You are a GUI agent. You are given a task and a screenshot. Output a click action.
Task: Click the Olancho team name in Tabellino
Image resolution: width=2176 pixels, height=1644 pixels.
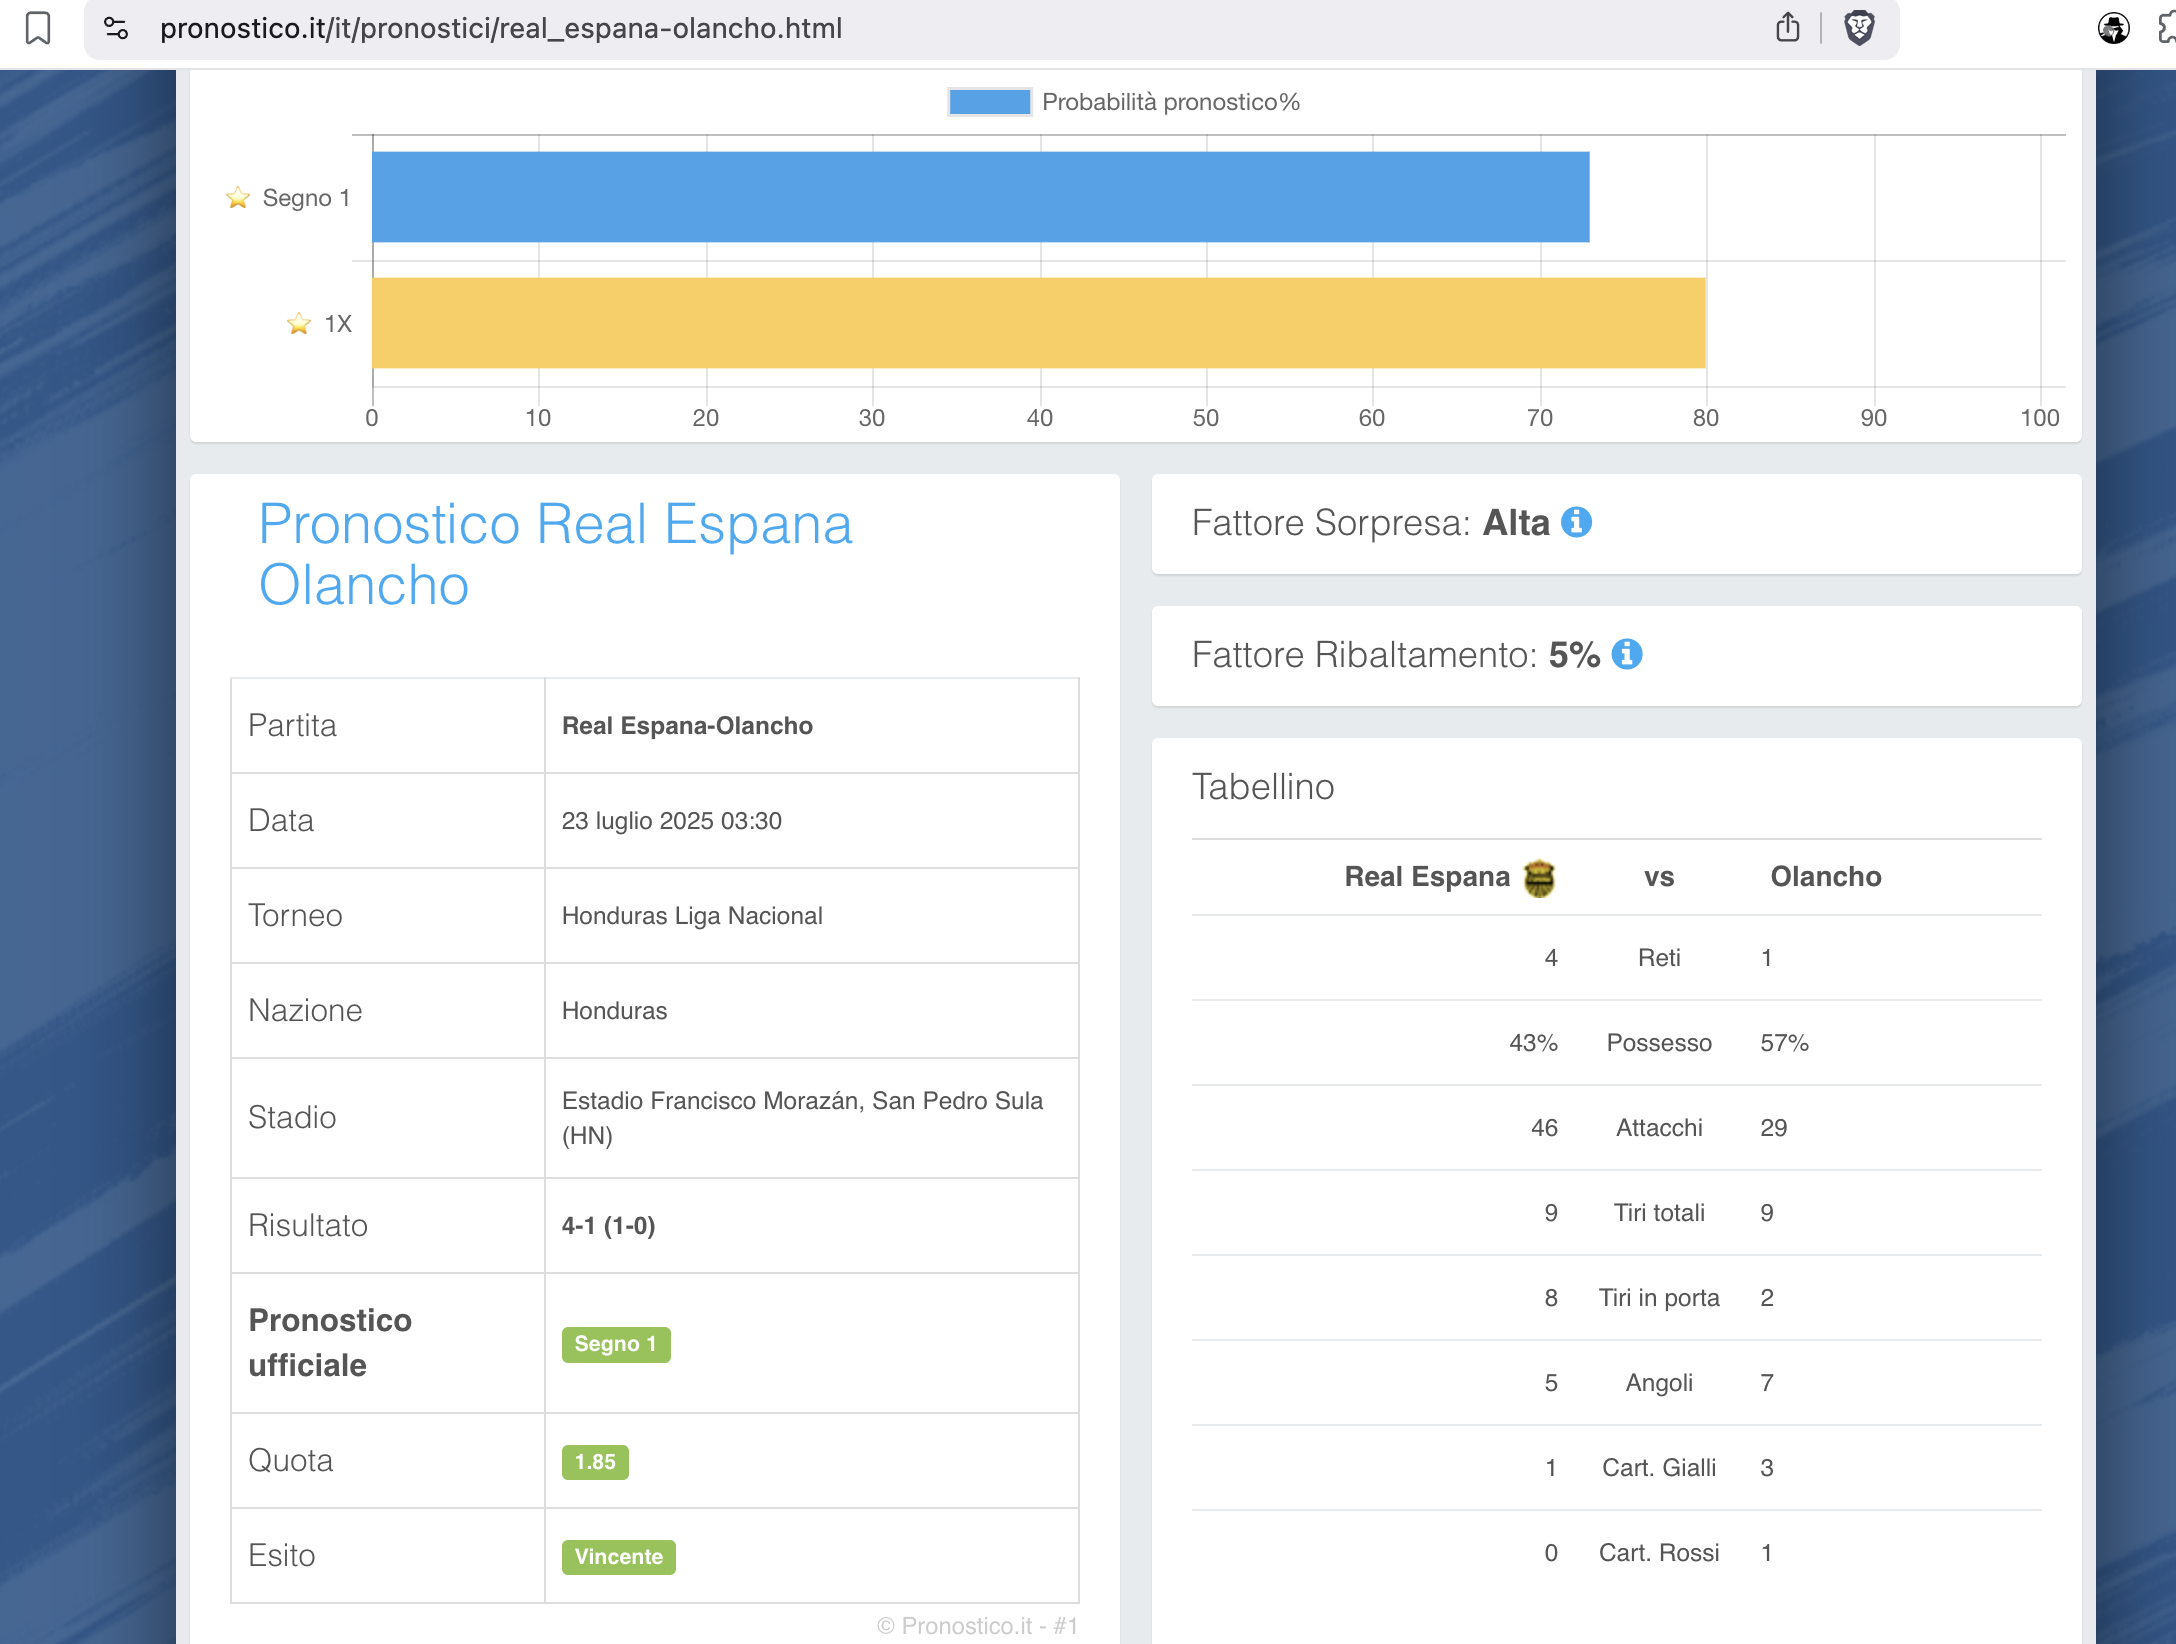pyautogui.click(x=1826, y=877)
